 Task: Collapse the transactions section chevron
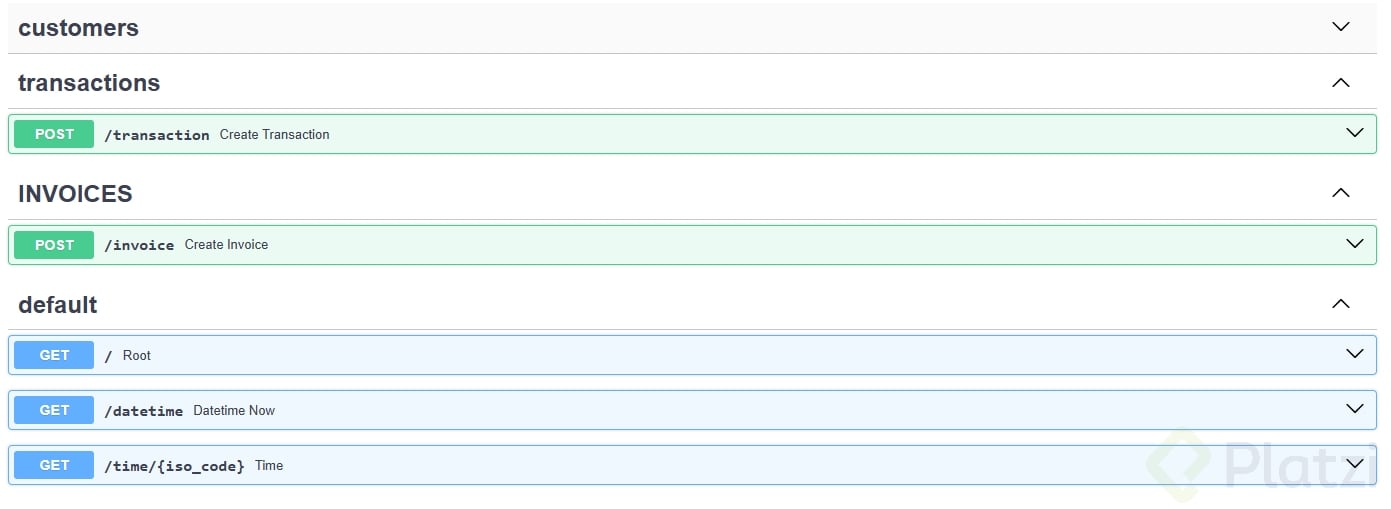point(1341,83)
